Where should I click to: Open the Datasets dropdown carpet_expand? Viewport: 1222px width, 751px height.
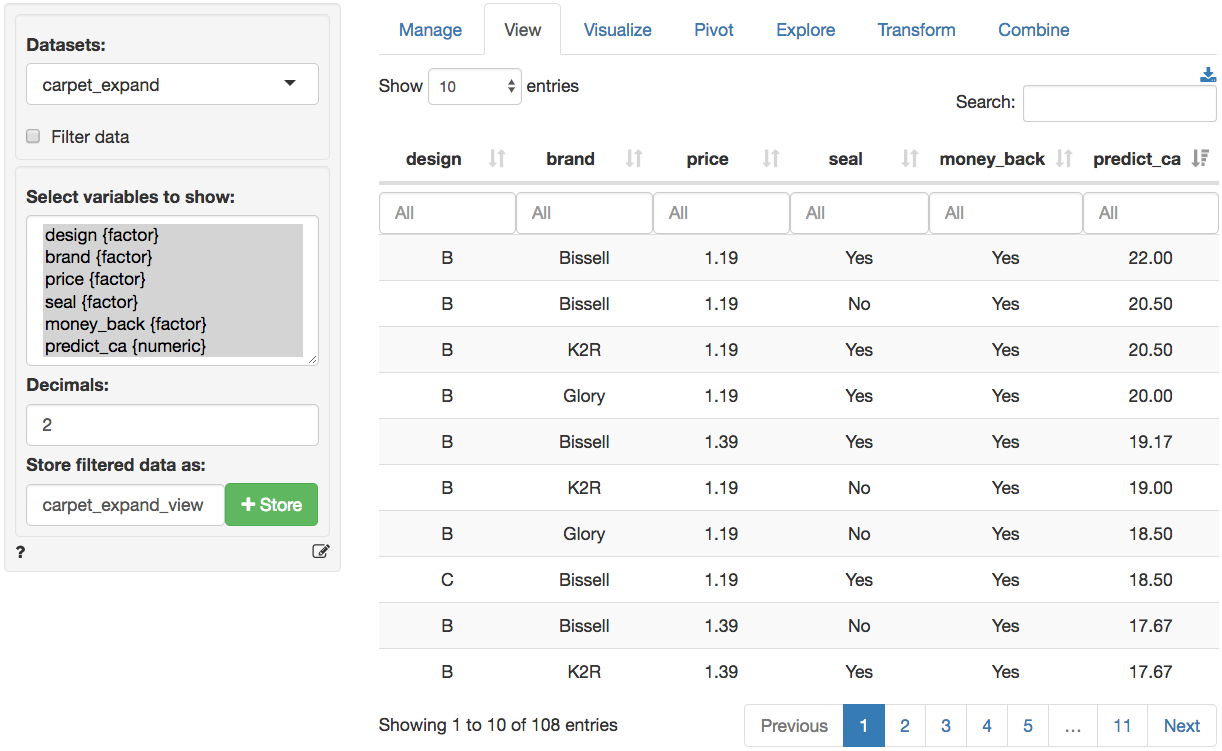coord(172,85)
